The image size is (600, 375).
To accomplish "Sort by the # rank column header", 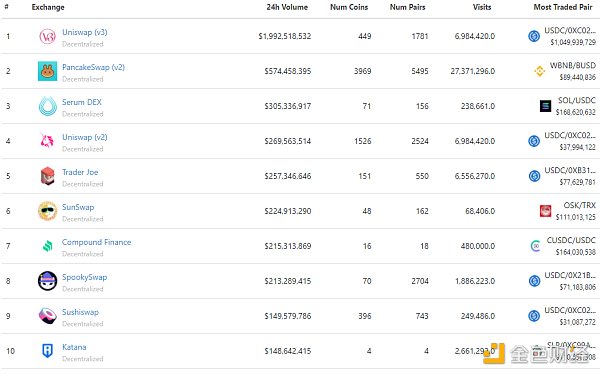I will point(7,7).
